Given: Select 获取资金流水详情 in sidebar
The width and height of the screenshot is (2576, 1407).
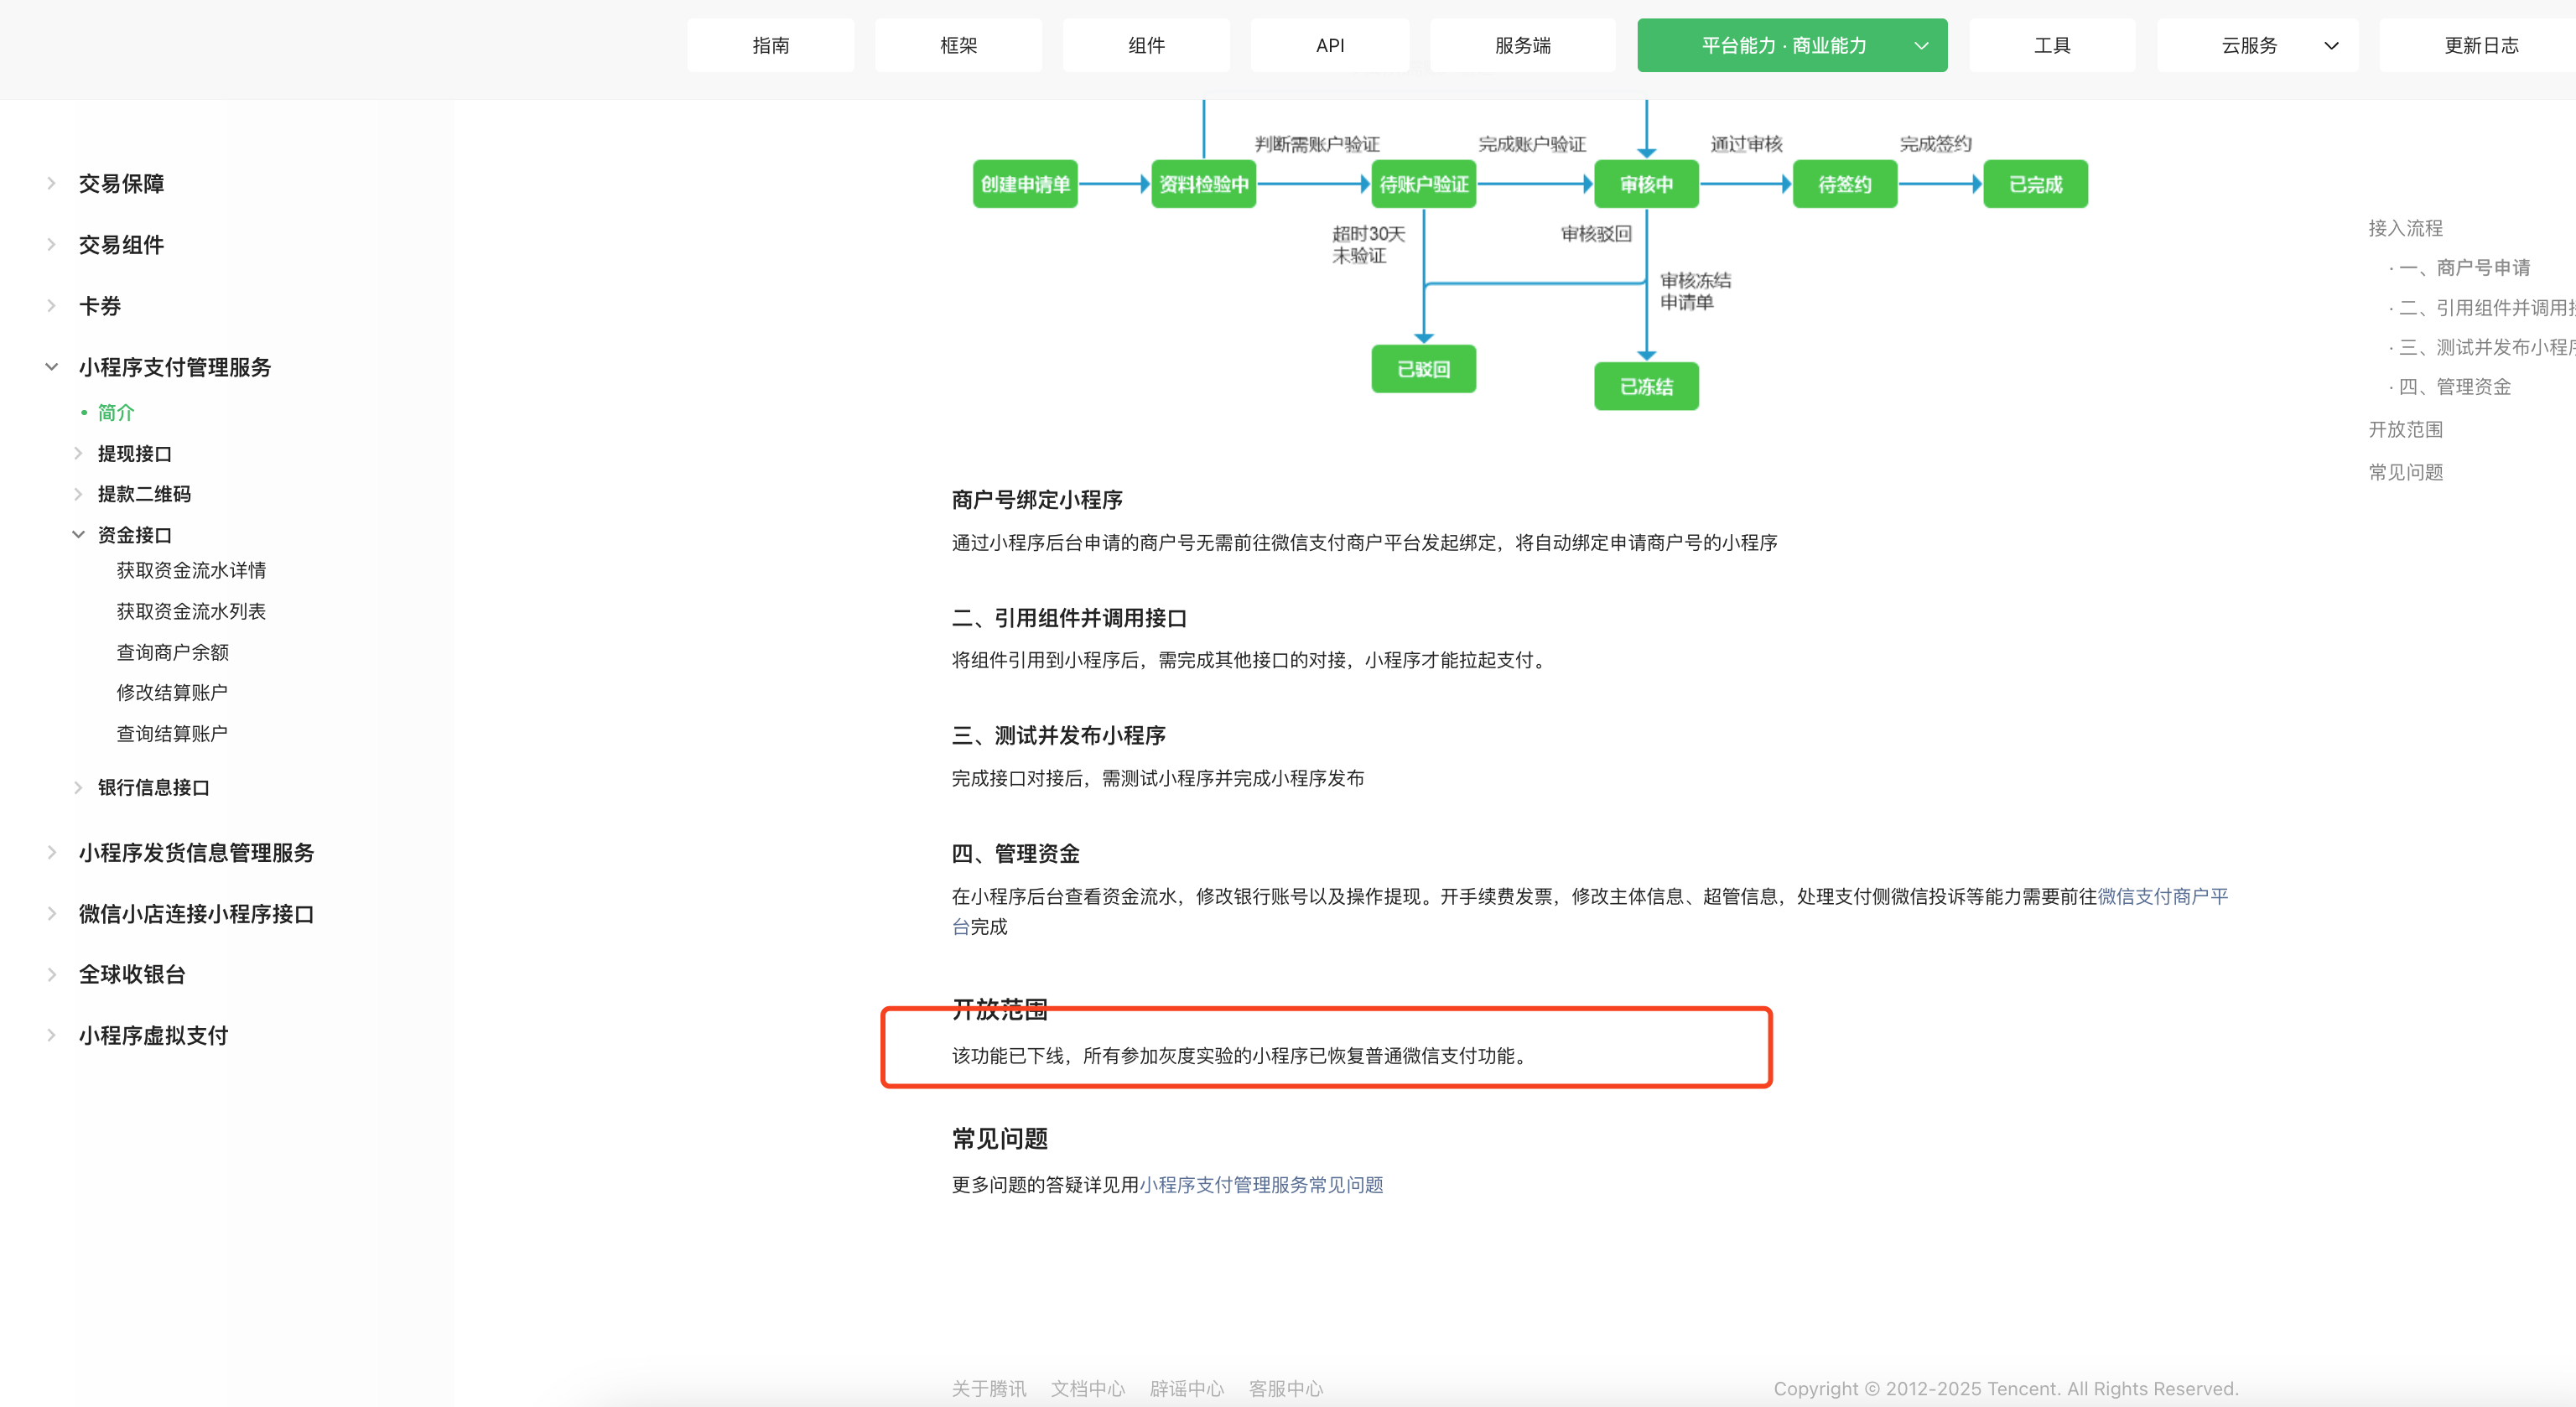Looking at the screenshot, I should (x=191, y=571).
